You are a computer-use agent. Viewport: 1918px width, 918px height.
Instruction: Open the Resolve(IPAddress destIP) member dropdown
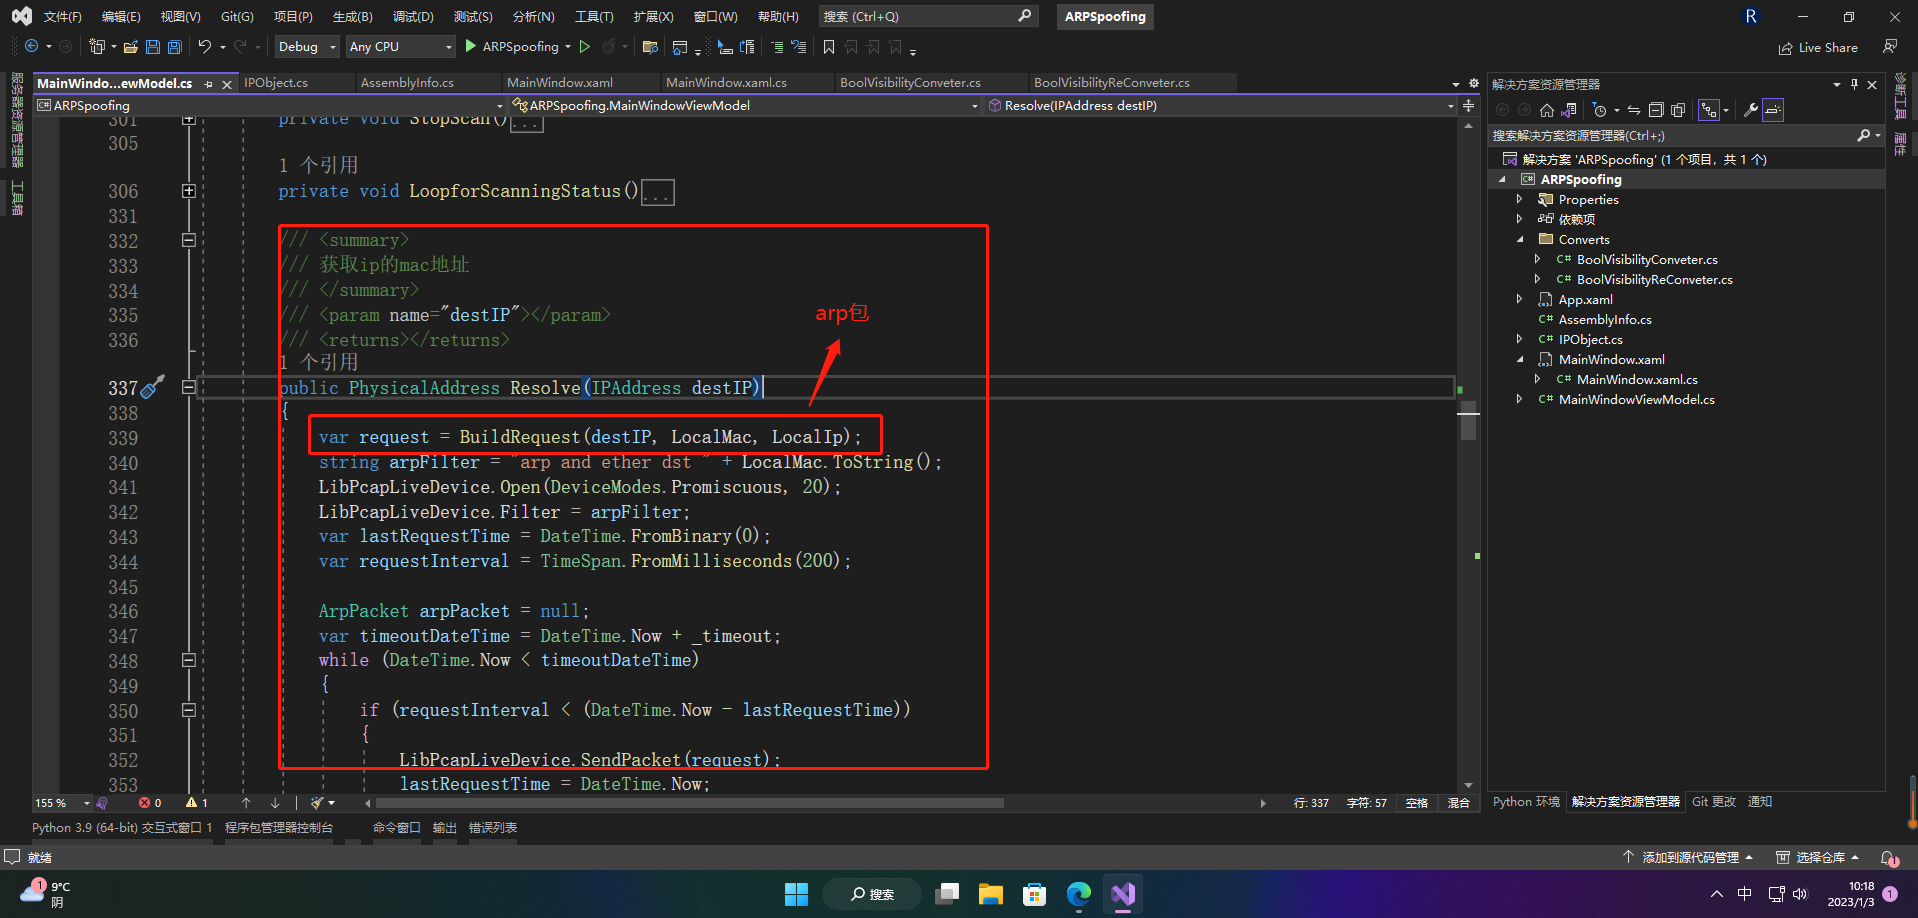(1220, 105)
